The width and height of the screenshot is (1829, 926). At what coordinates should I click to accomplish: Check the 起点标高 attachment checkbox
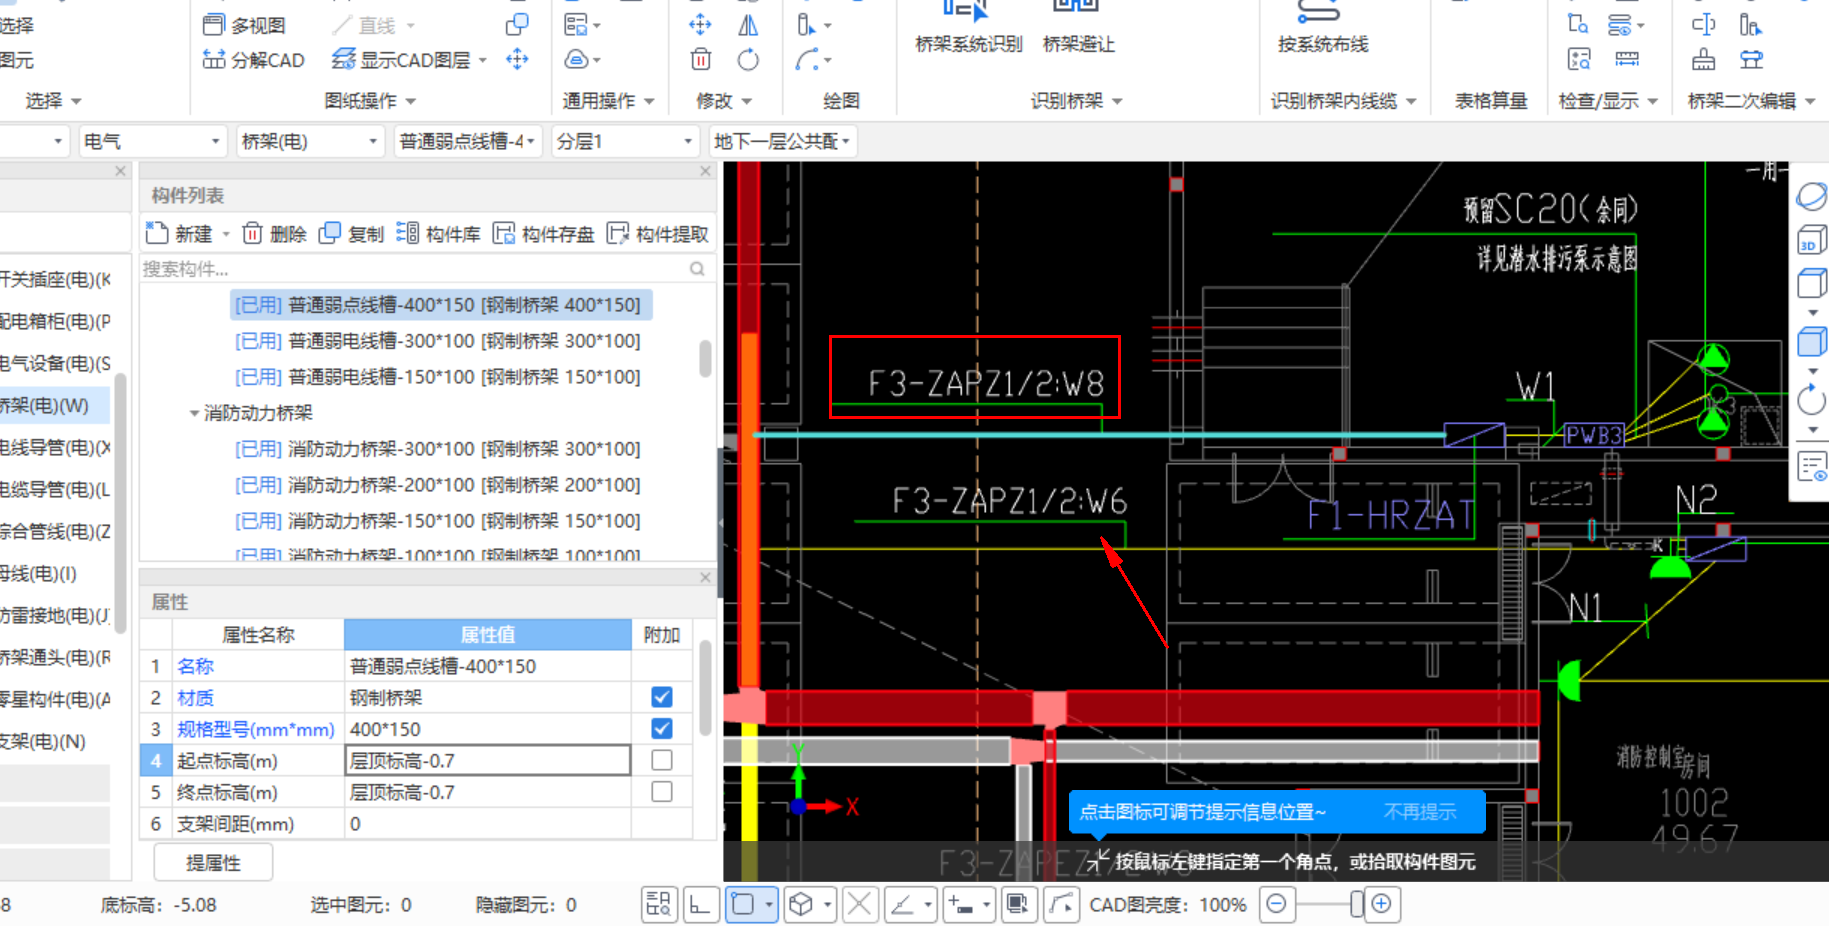click(x=661, y=760)
